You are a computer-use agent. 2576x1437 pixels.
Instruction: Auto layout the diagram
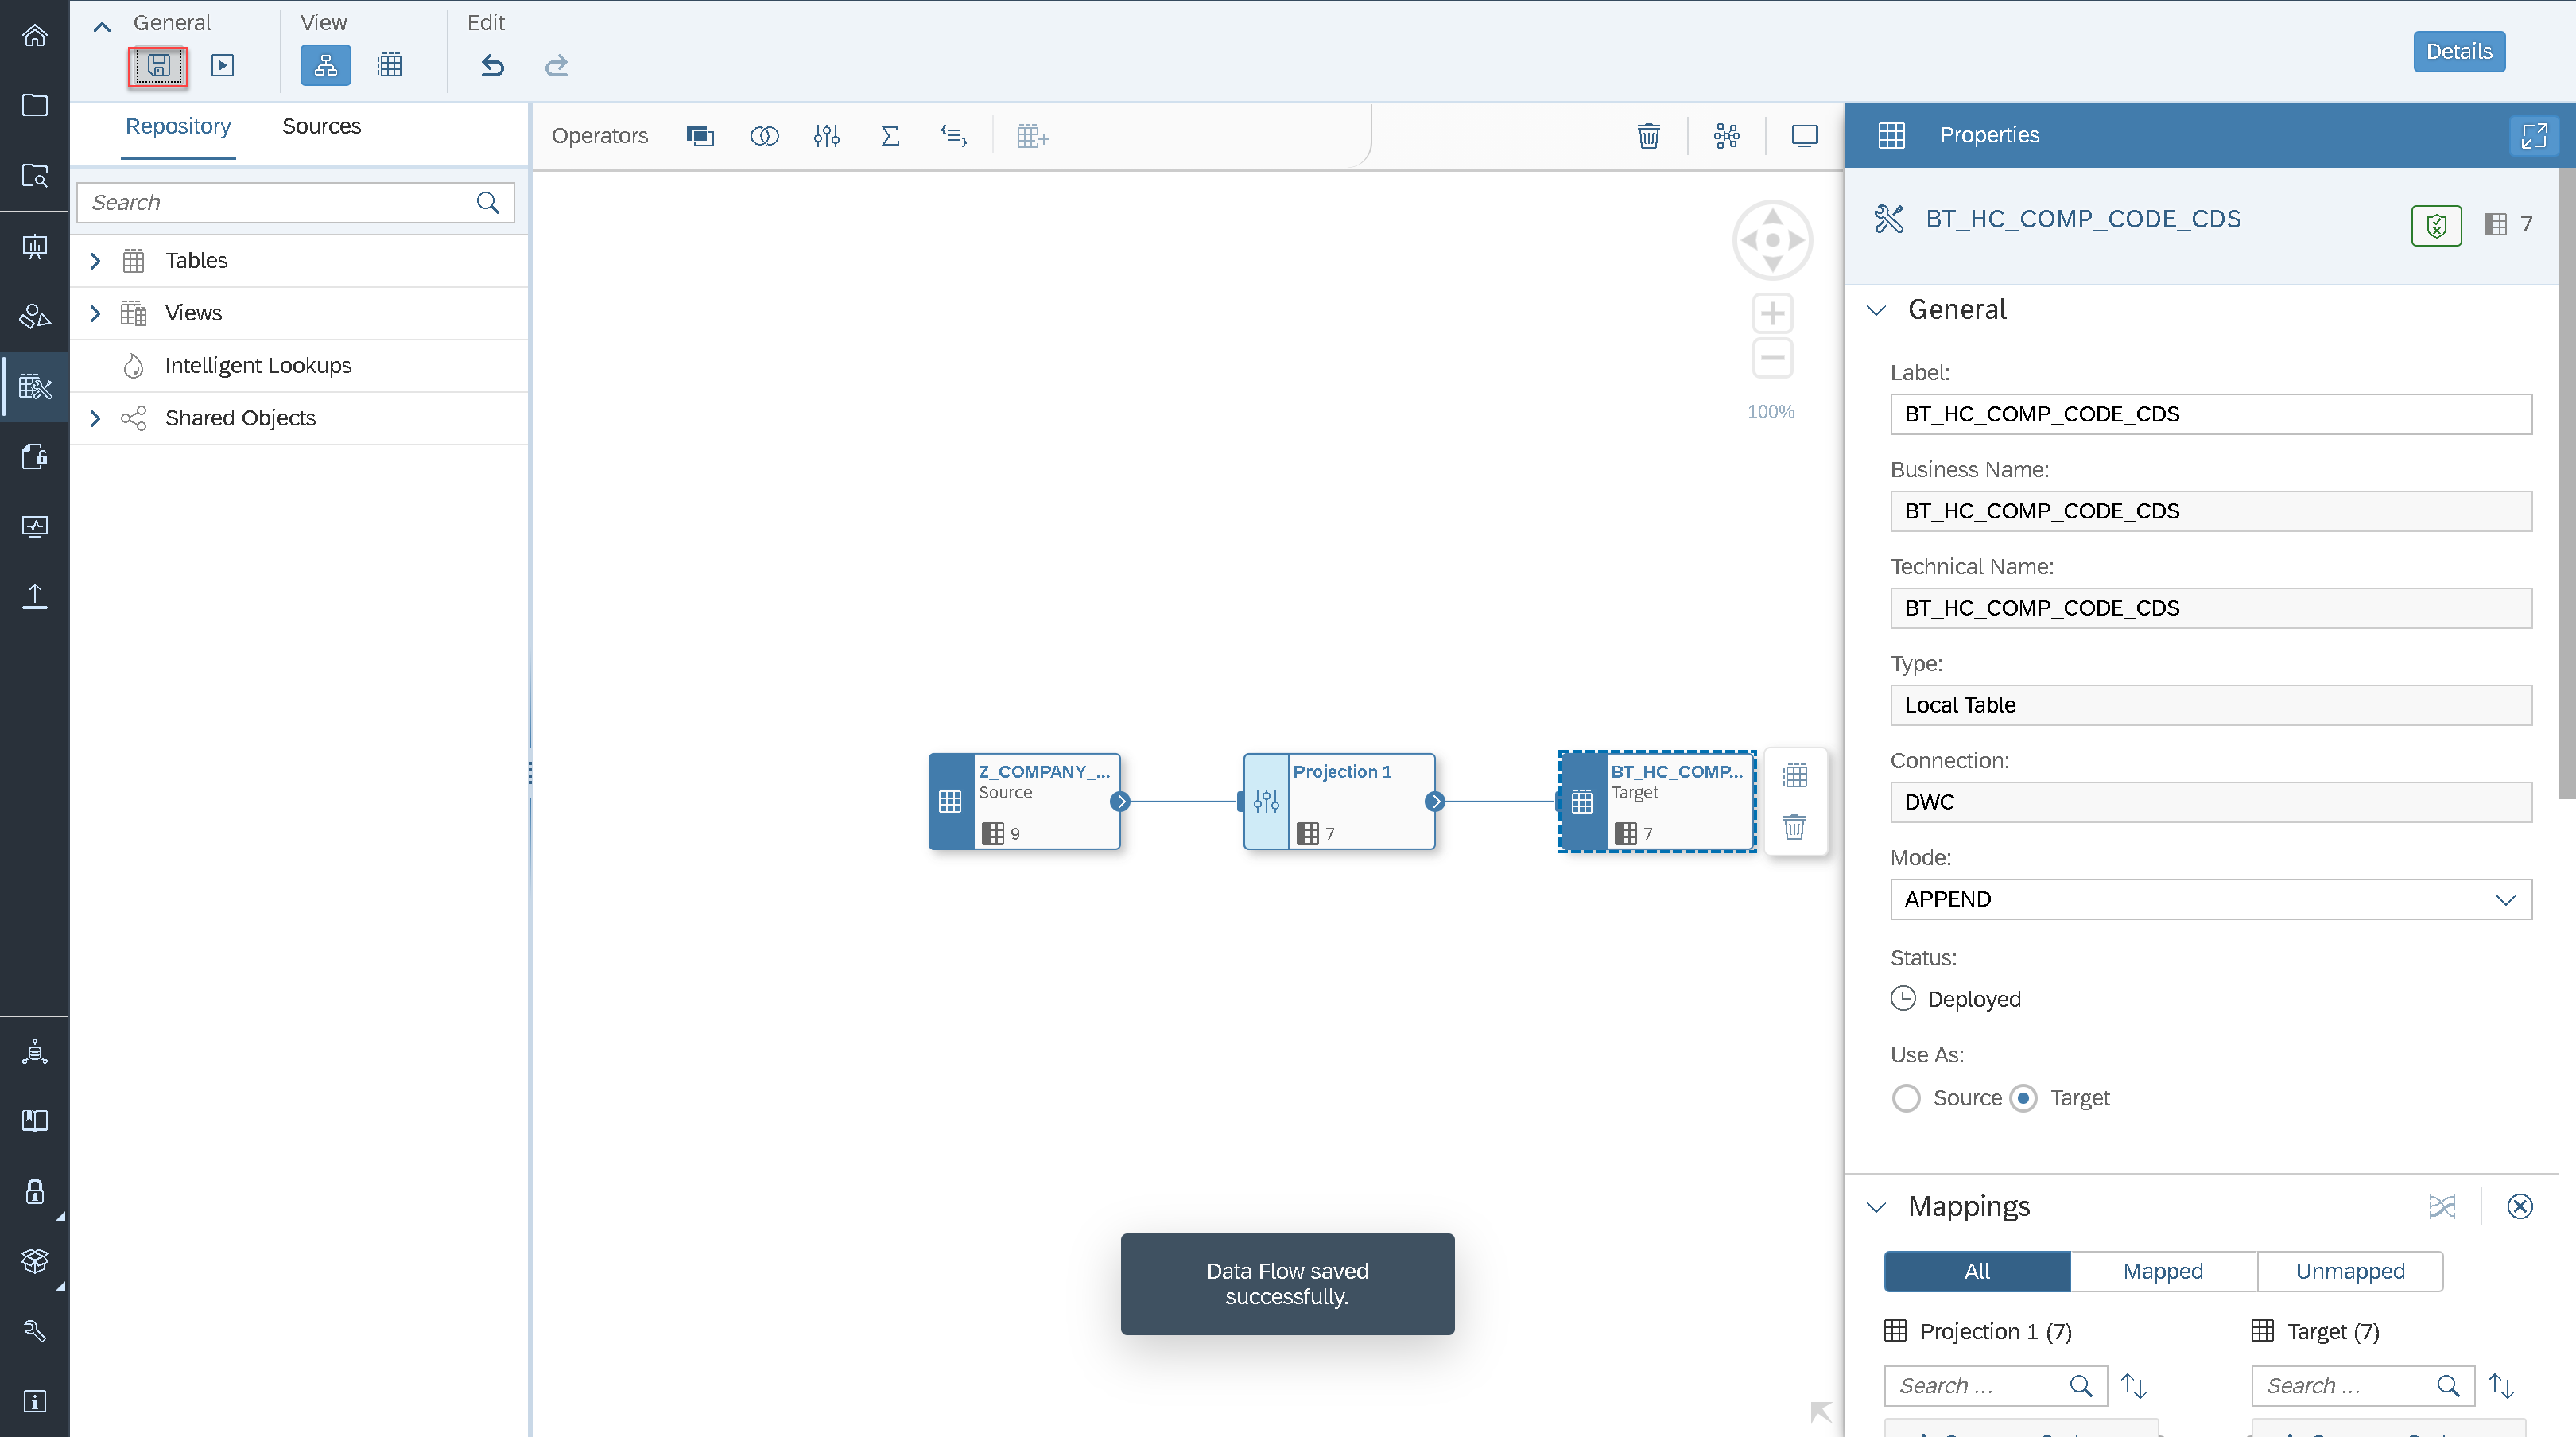coord(1727,136)
